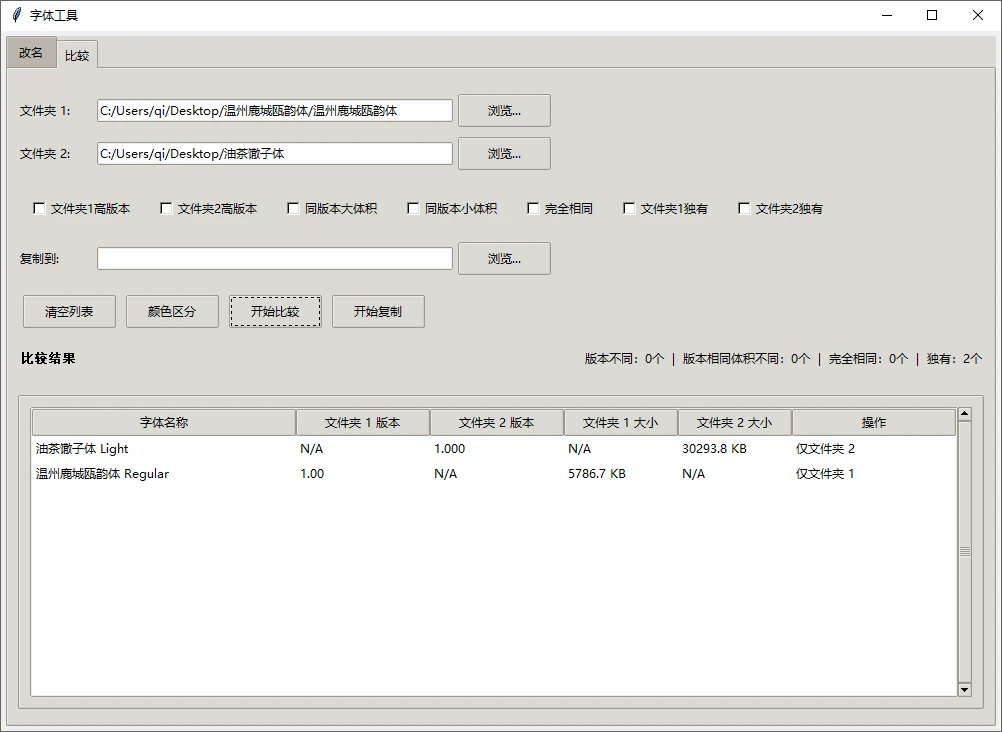Click the 字体名称 column header
Screen dimensions: 1002x732
pos(164,421)
